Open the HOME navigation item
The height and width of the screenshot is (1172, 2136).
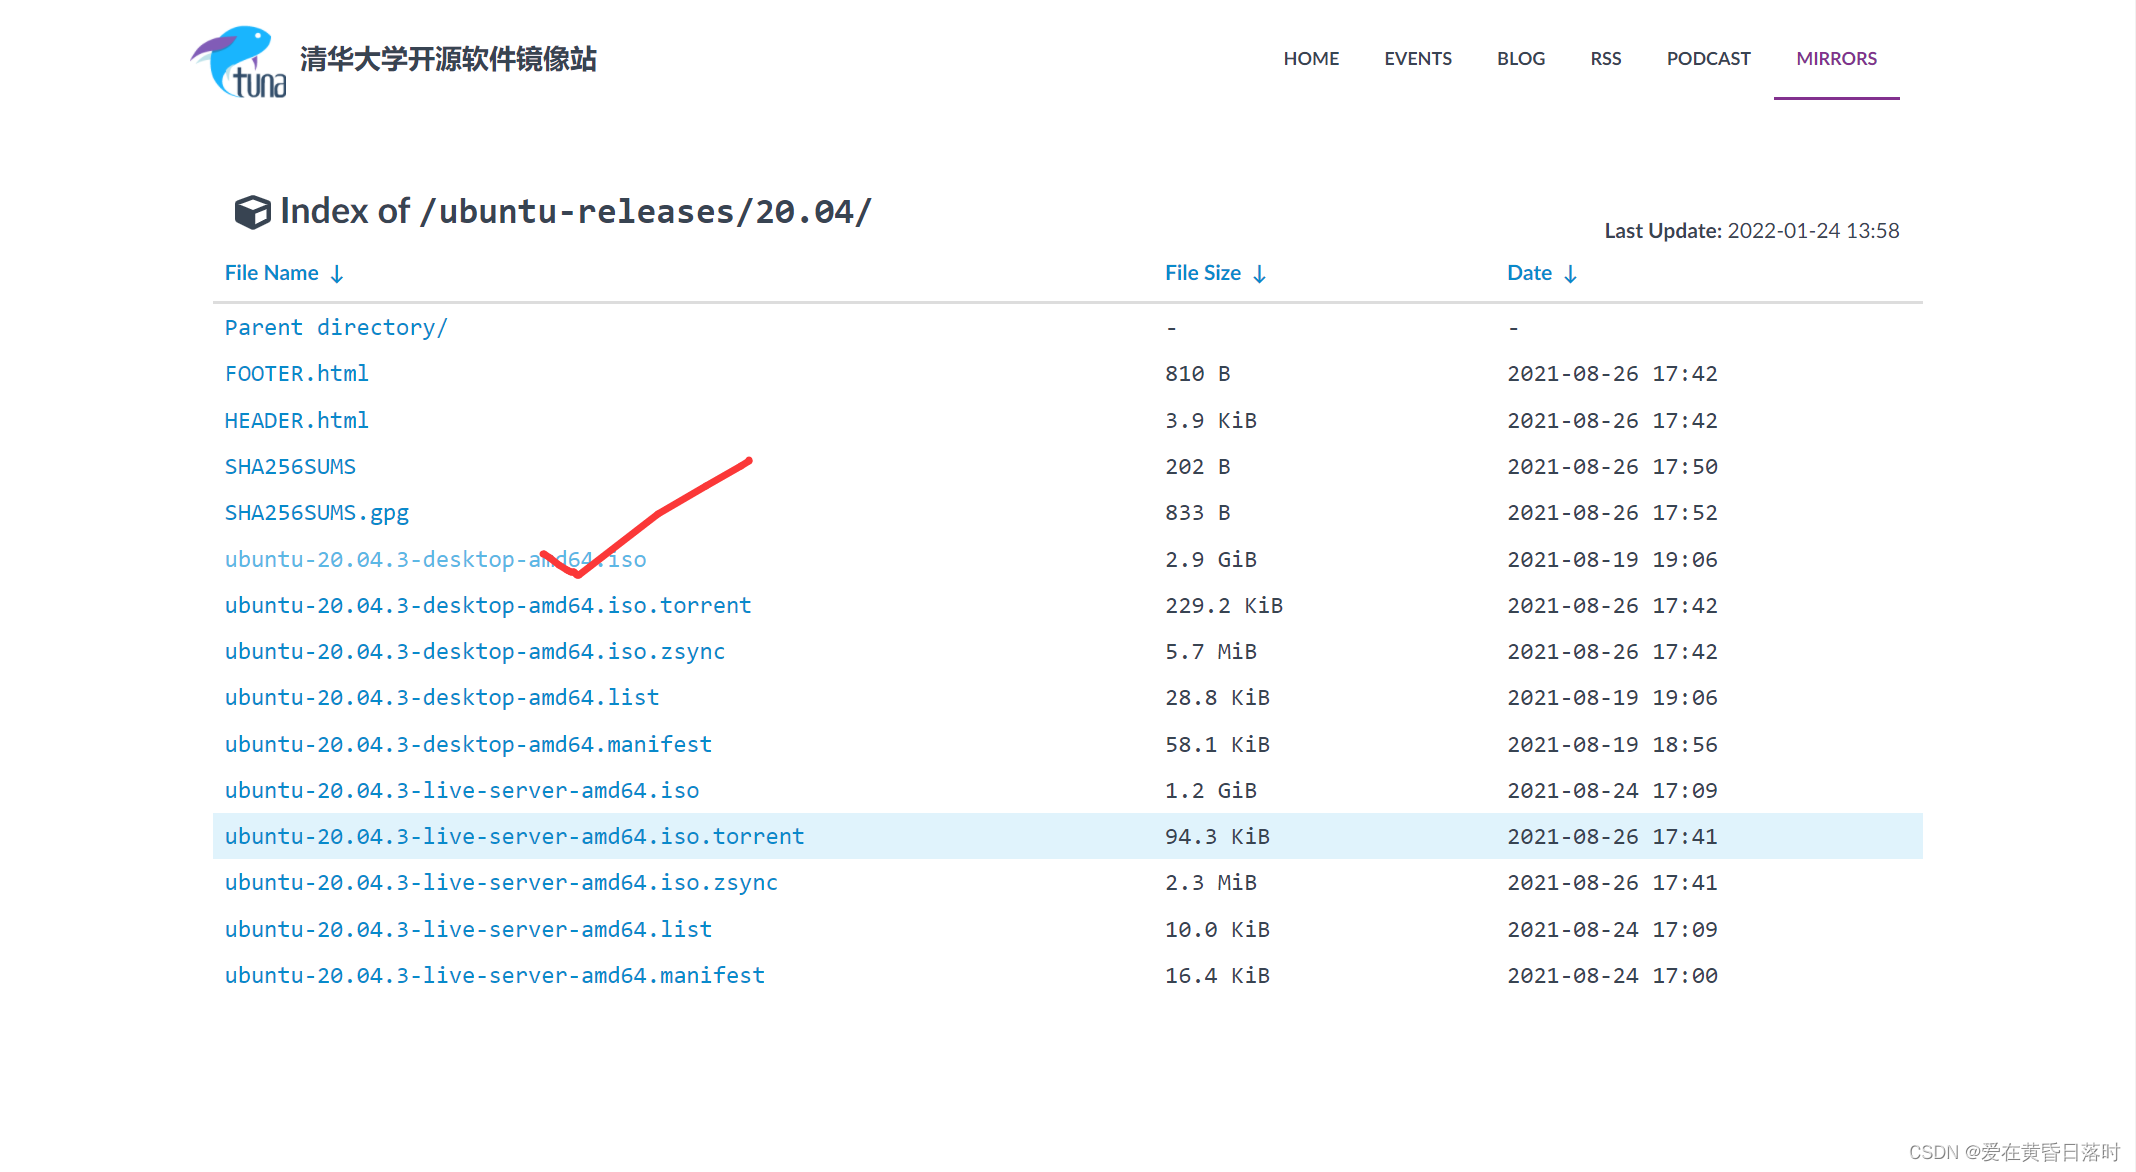[x=1310, y=59]
